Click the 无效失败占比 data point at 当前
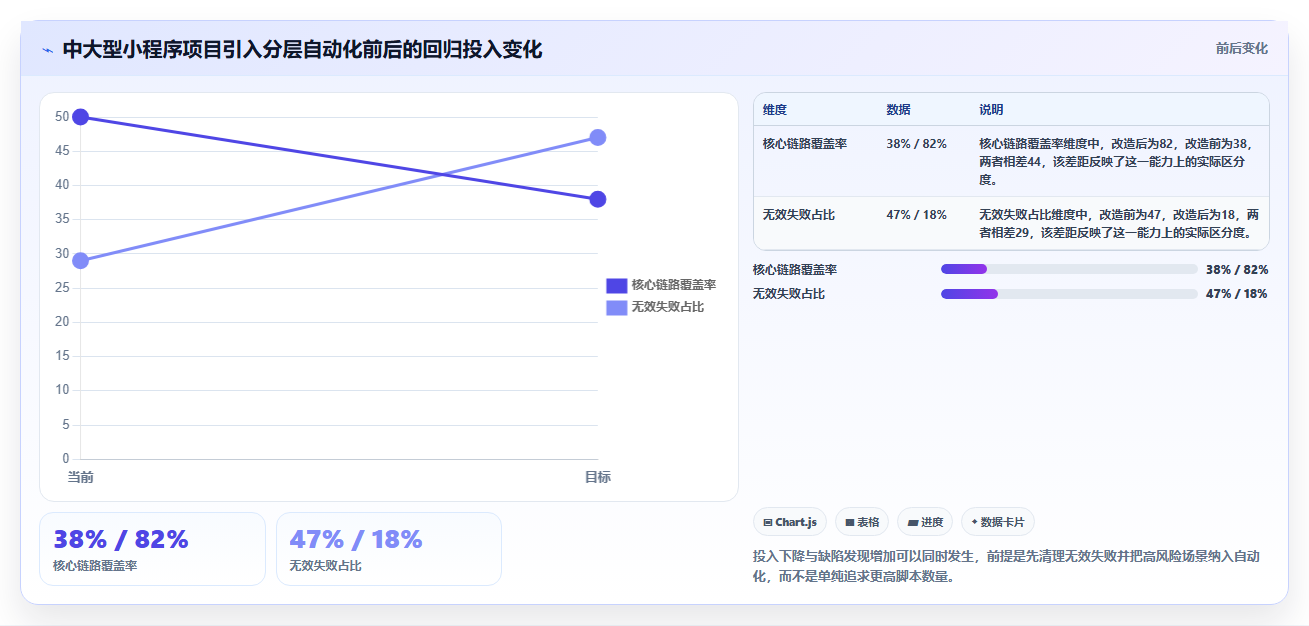 pyautogui.click(x=81, y=261)
